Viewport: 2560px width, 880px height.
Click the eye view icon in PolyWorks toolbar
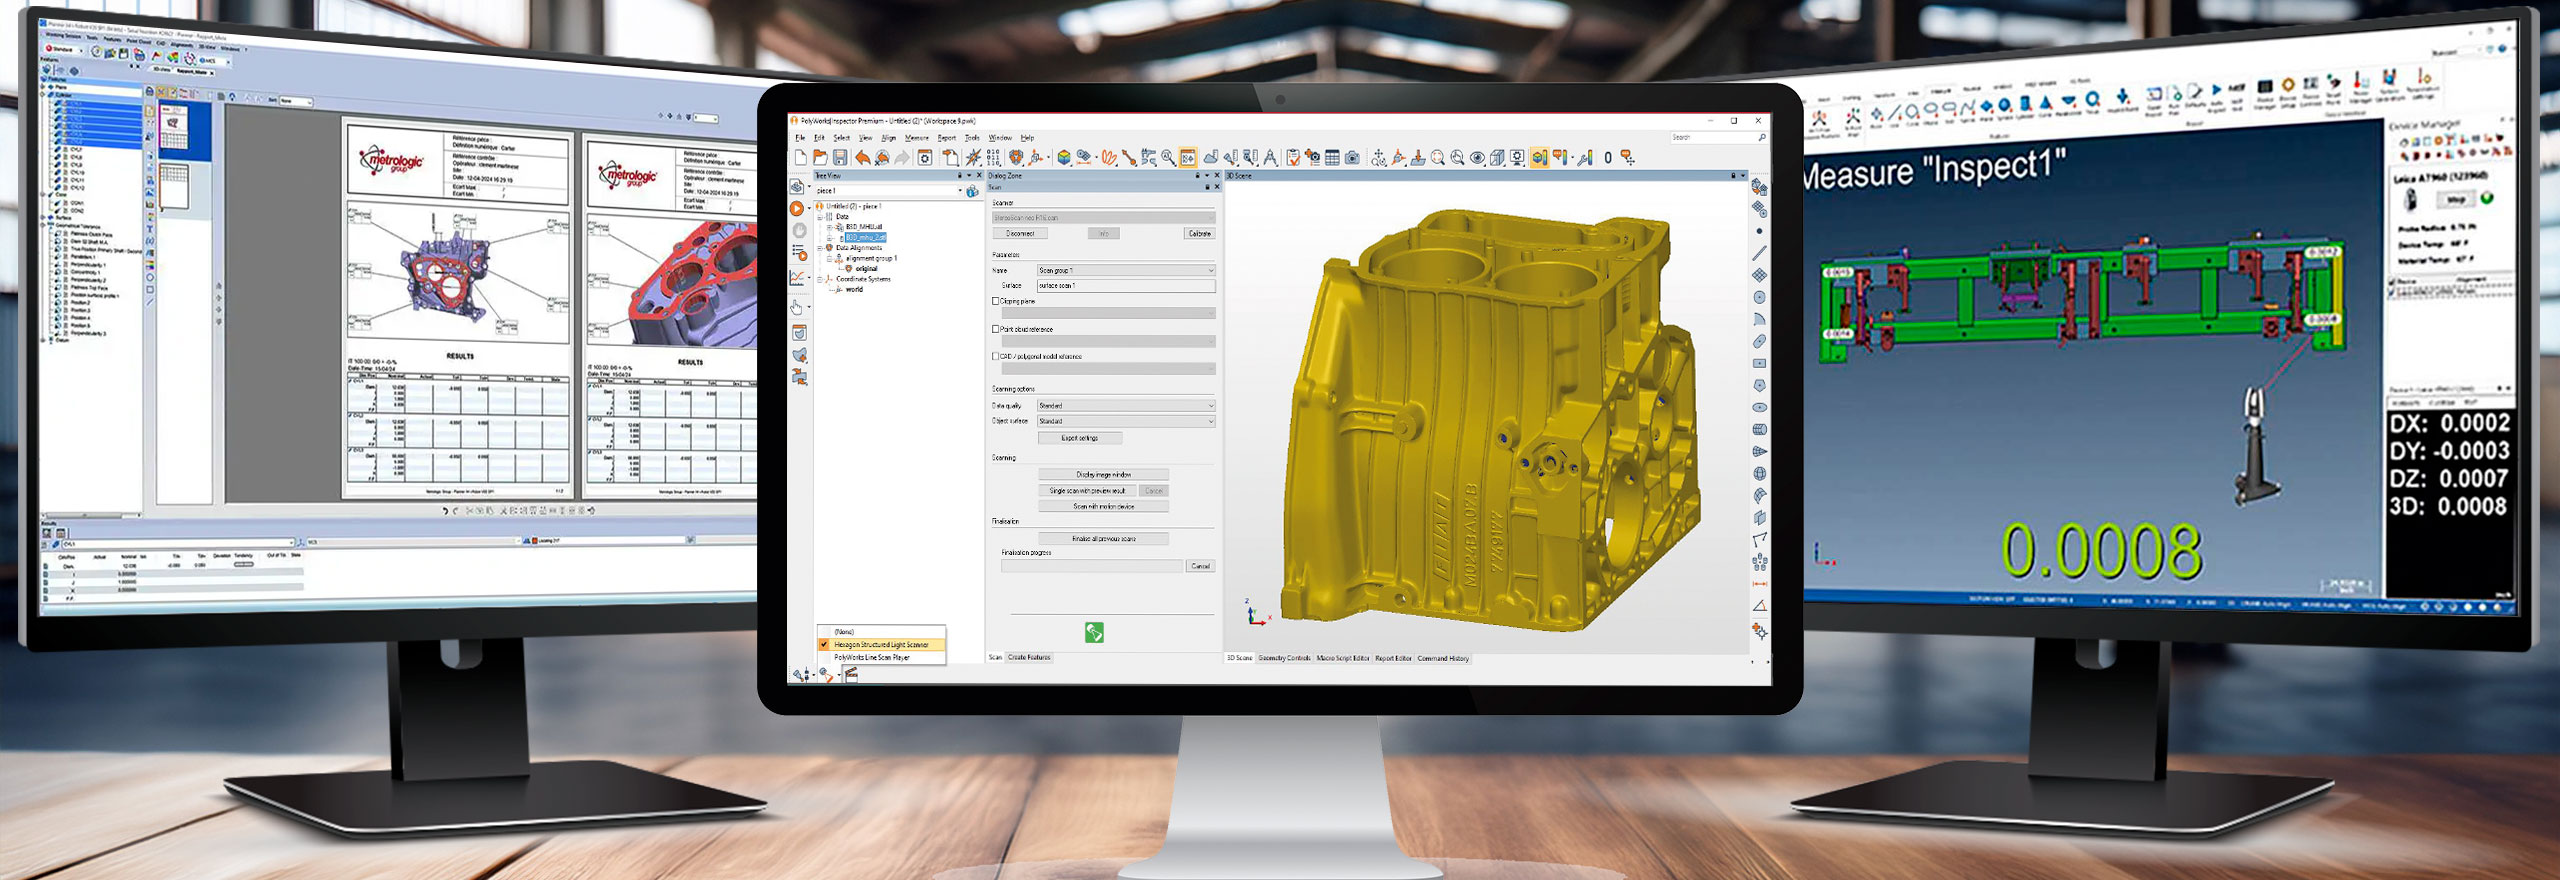tap(1477, 157)
